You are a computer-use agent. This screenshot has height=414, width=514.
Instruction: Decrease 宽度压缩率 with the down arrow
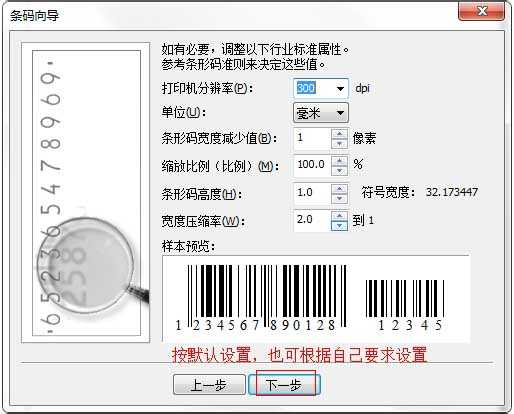pos(339,226)
